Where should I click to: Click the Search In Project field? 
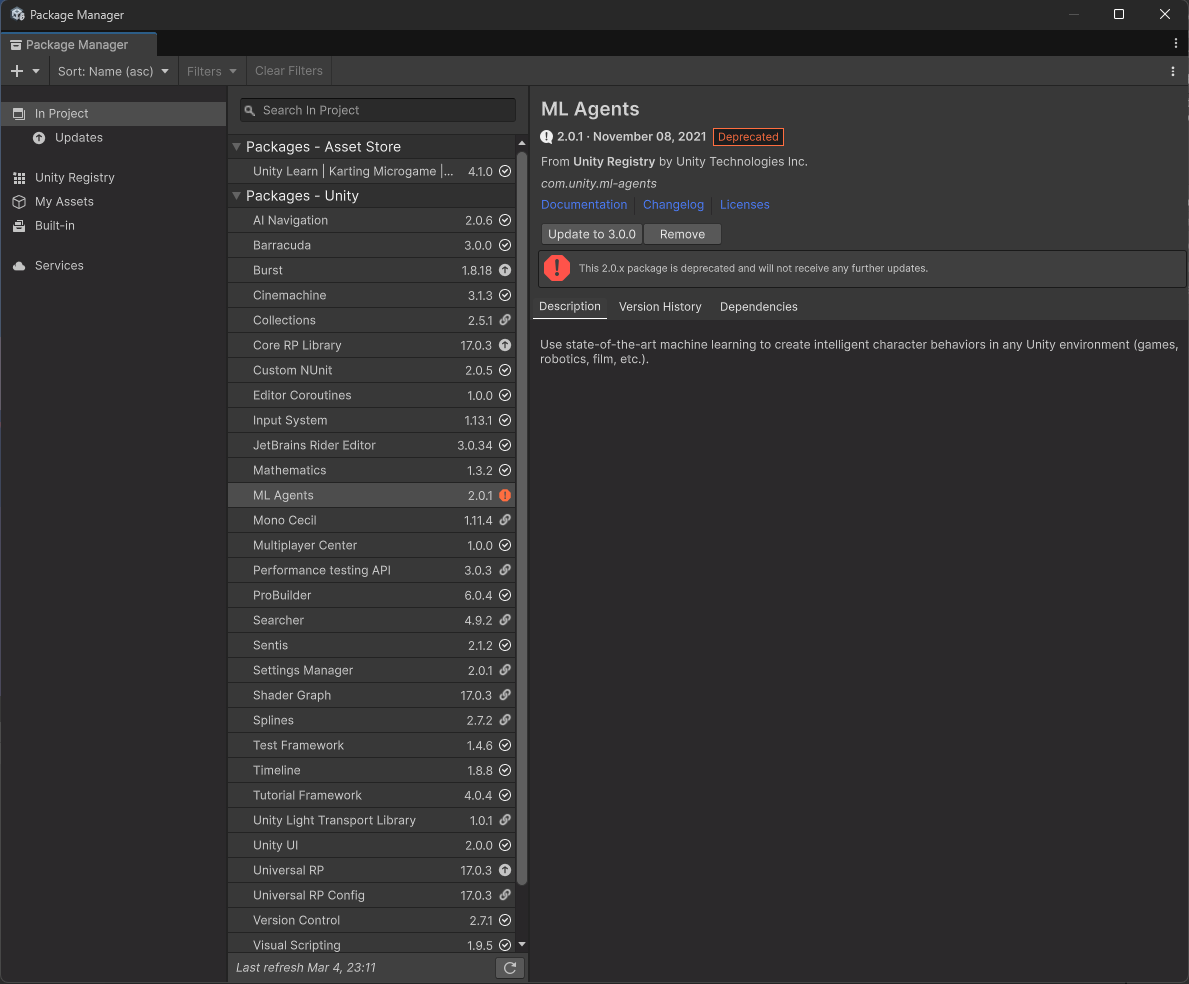coord(378,111)
